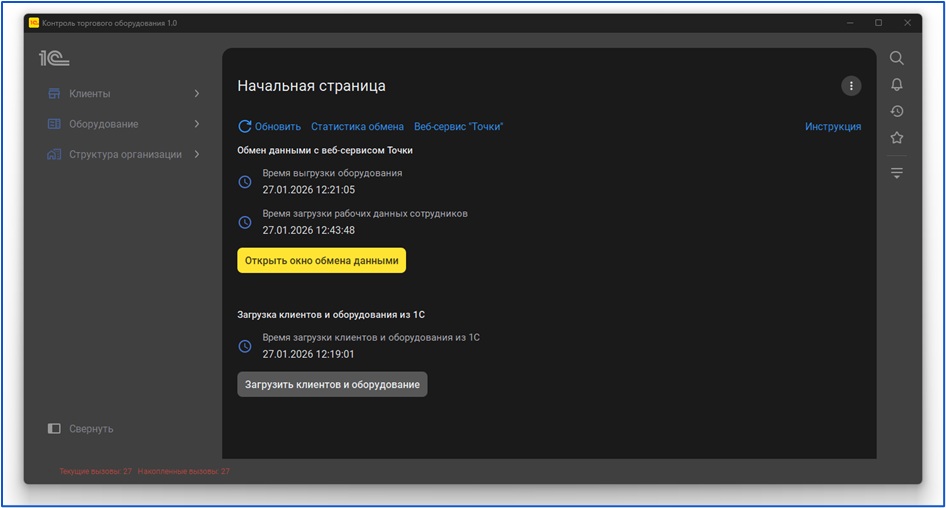Click Загрузка клиентов и оборудования из 1С heading
Screen dimensions: 946x508
[331, 314]
